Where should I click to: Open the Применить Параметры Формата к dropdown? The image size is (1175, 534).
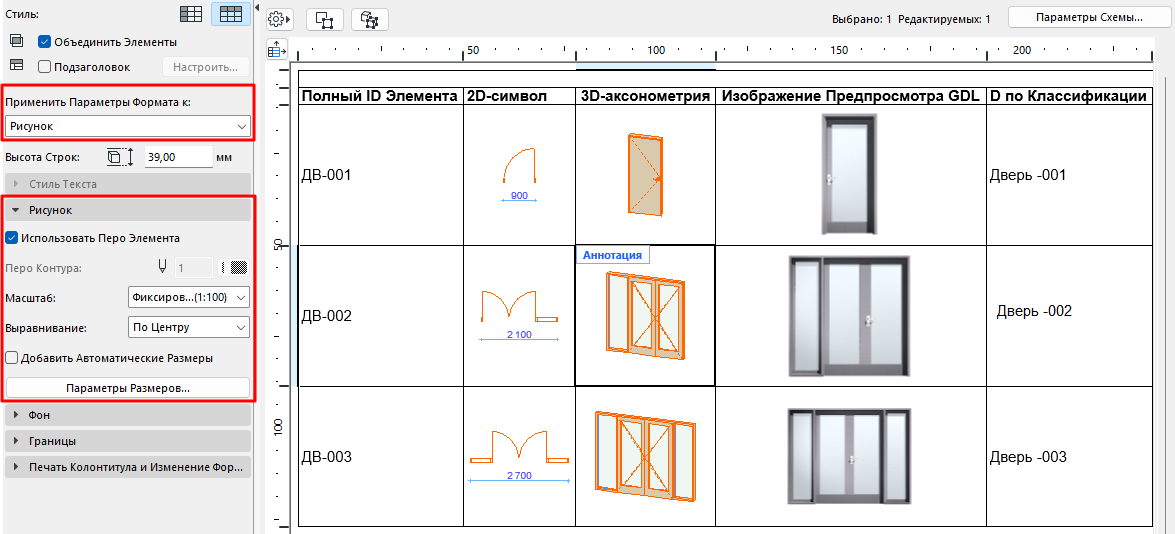tap(127, 127)
